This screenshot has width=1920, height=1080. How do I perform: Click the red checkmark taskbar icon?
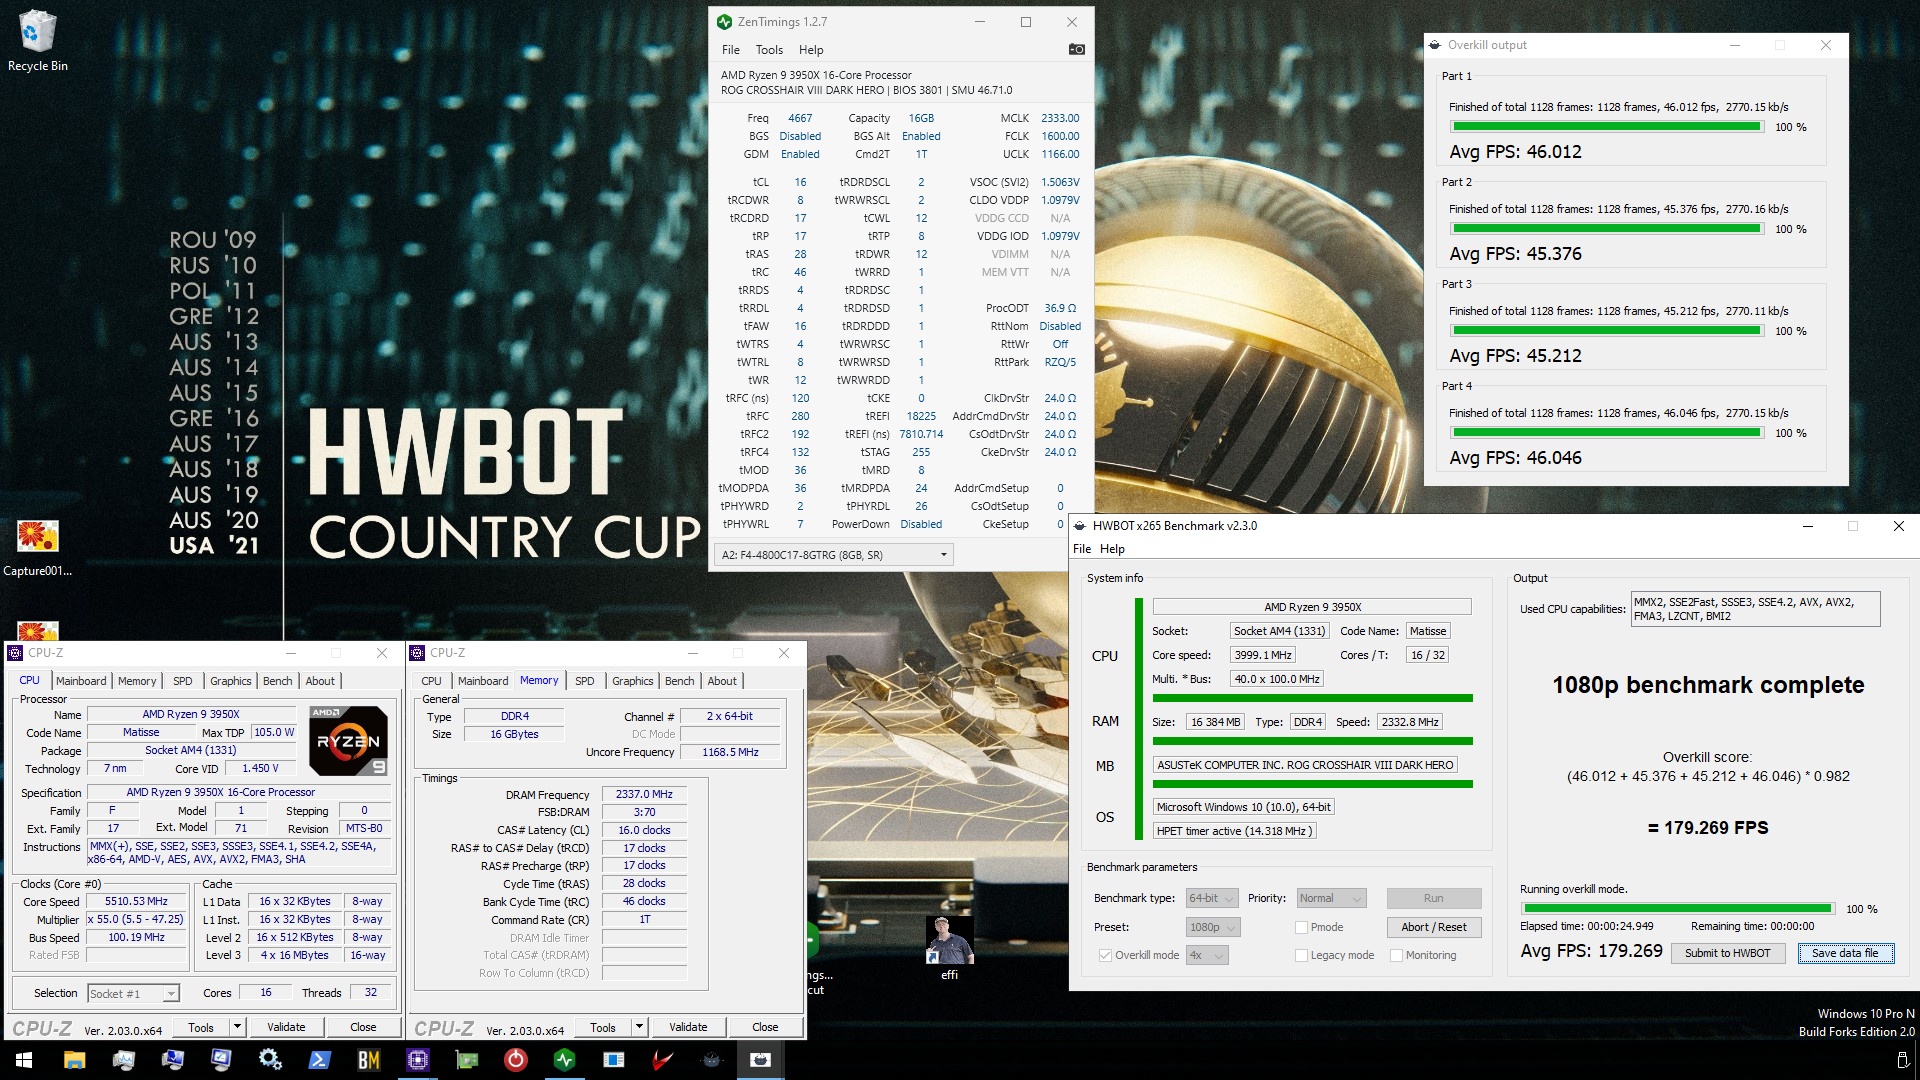point(663,1060)
